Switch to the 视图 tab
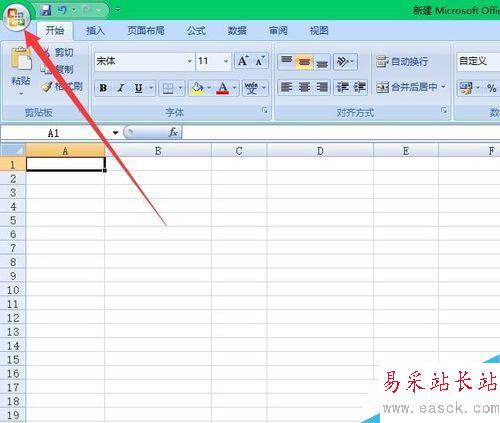The width and height of the screenshot is (500, 423). point(319,31)
